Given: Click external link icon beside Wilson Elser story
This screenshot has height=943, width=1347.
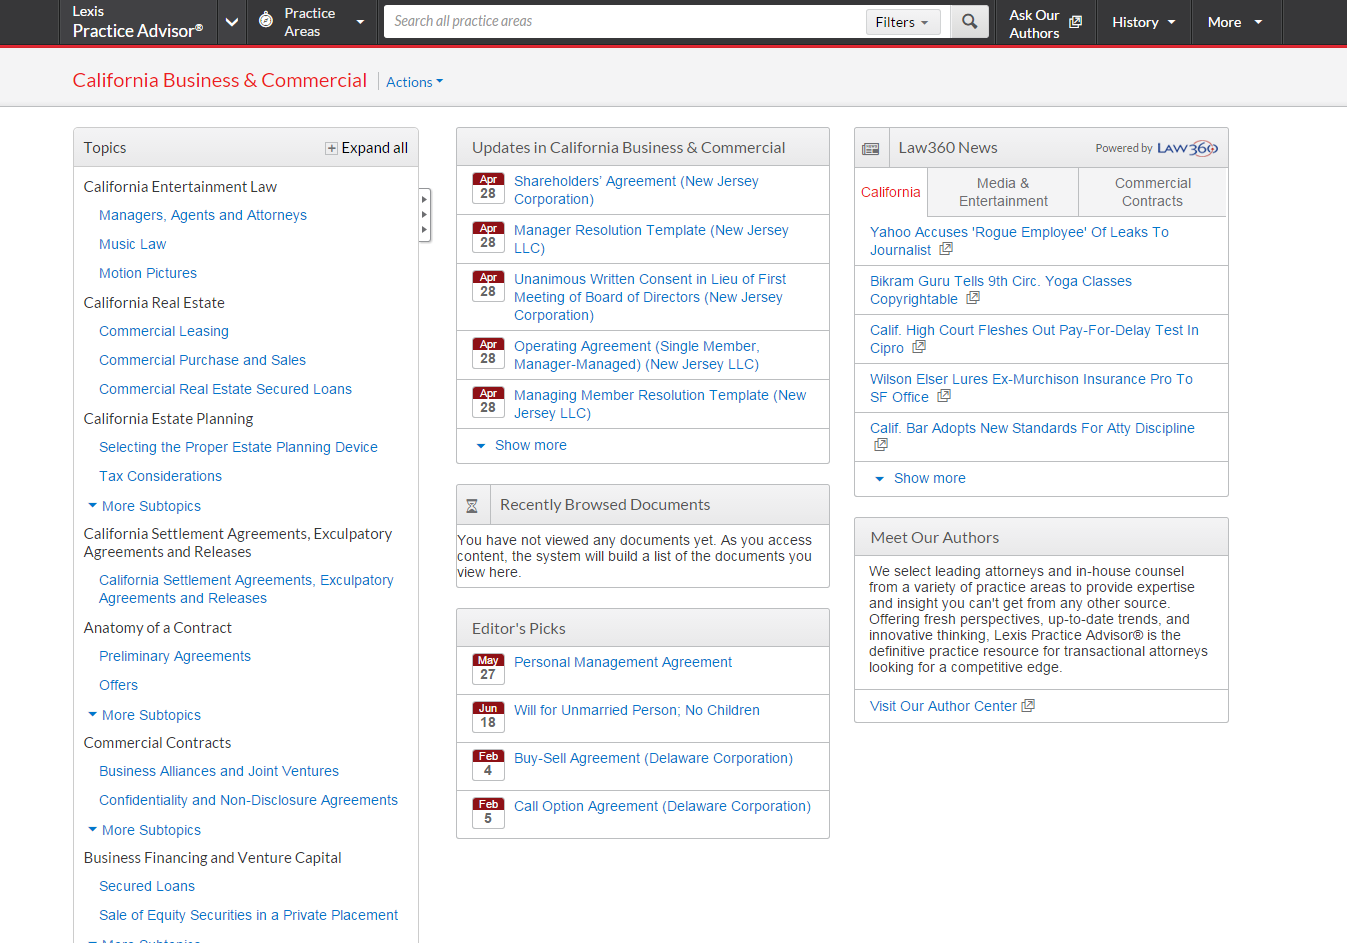Looking at the screenshot, I should tap(944, 396).
